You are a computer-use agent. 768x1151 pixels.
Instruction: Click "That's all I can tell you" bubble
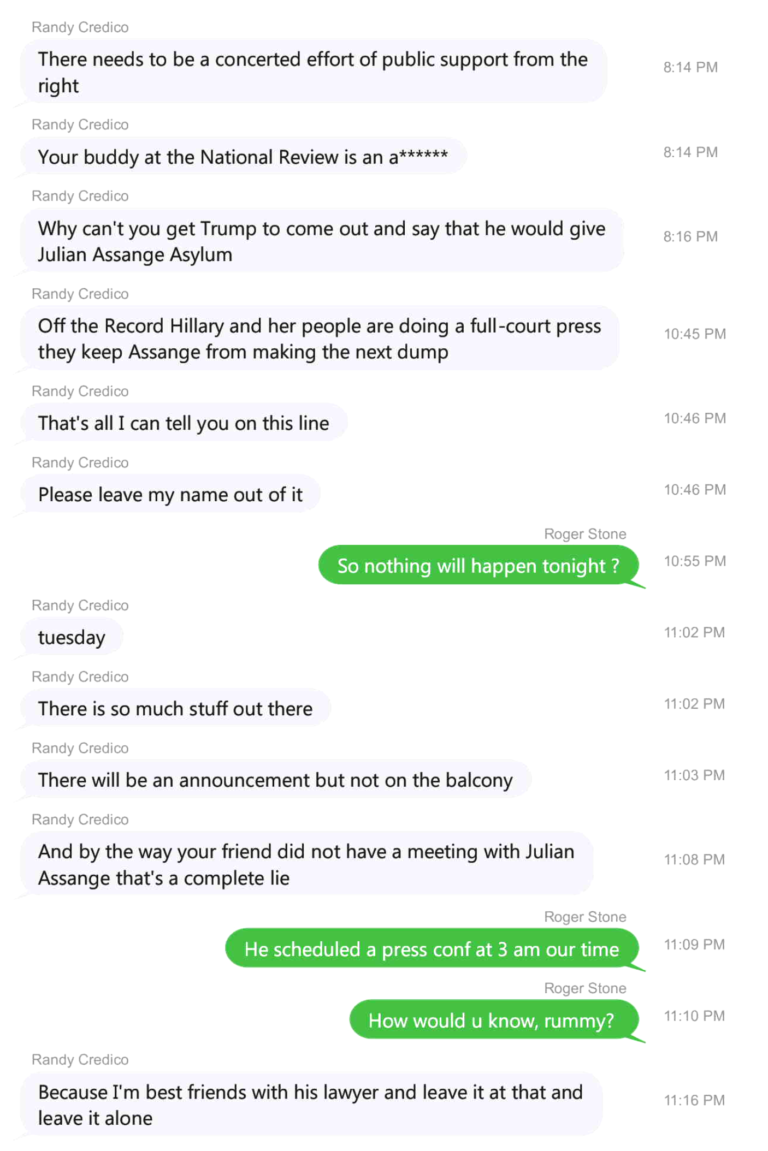pos(183,423)
